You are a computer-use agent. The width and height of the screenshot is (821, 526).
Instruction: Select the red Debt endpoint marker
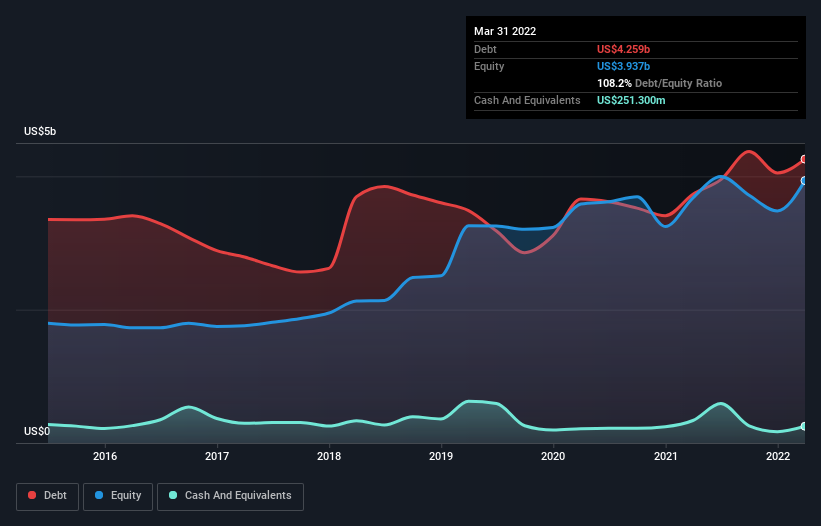pos(804,159)
